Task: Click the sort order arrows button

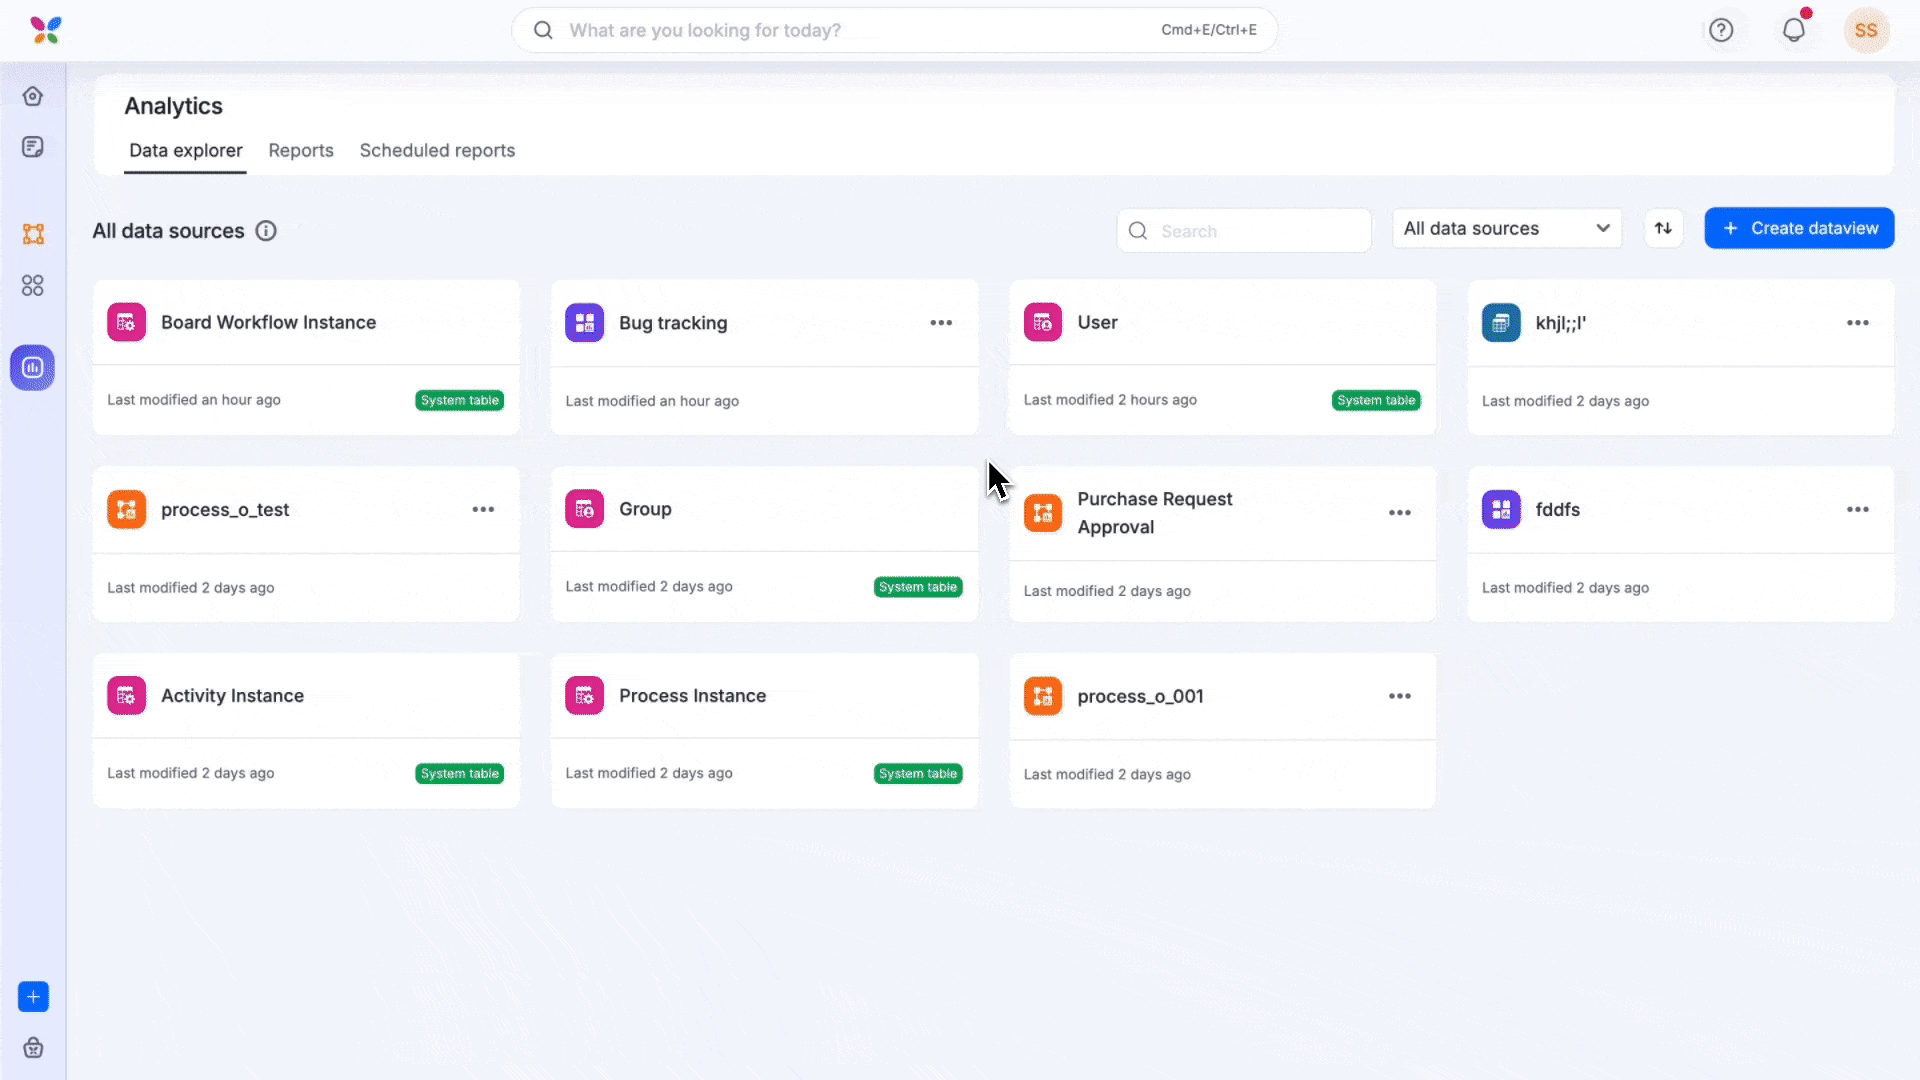Action: [x=1663, y=228]
